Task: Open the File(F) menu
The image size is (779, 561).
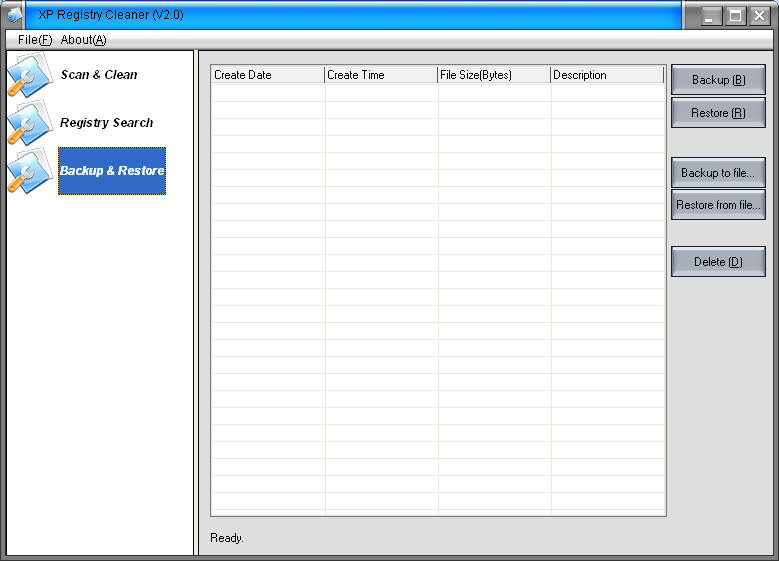Action: click(35, 40)
